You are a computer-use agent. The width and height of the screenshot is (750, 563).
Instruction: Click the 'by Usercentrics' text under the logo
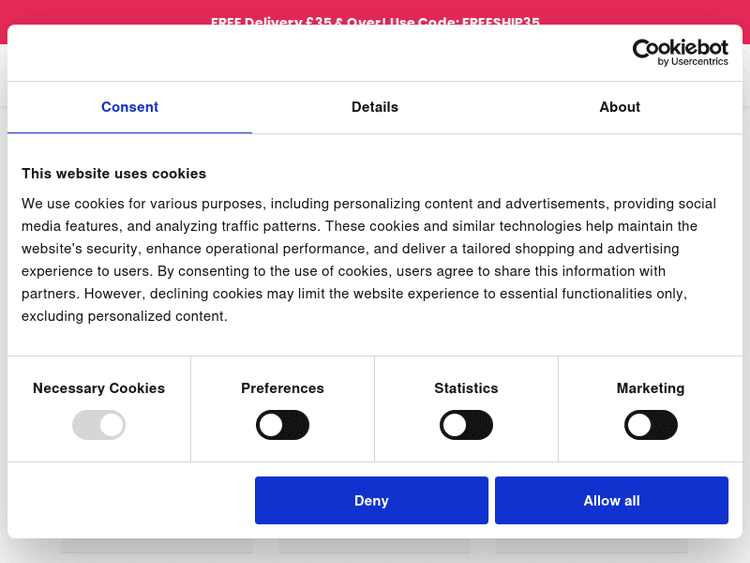(x=693, y=62)
